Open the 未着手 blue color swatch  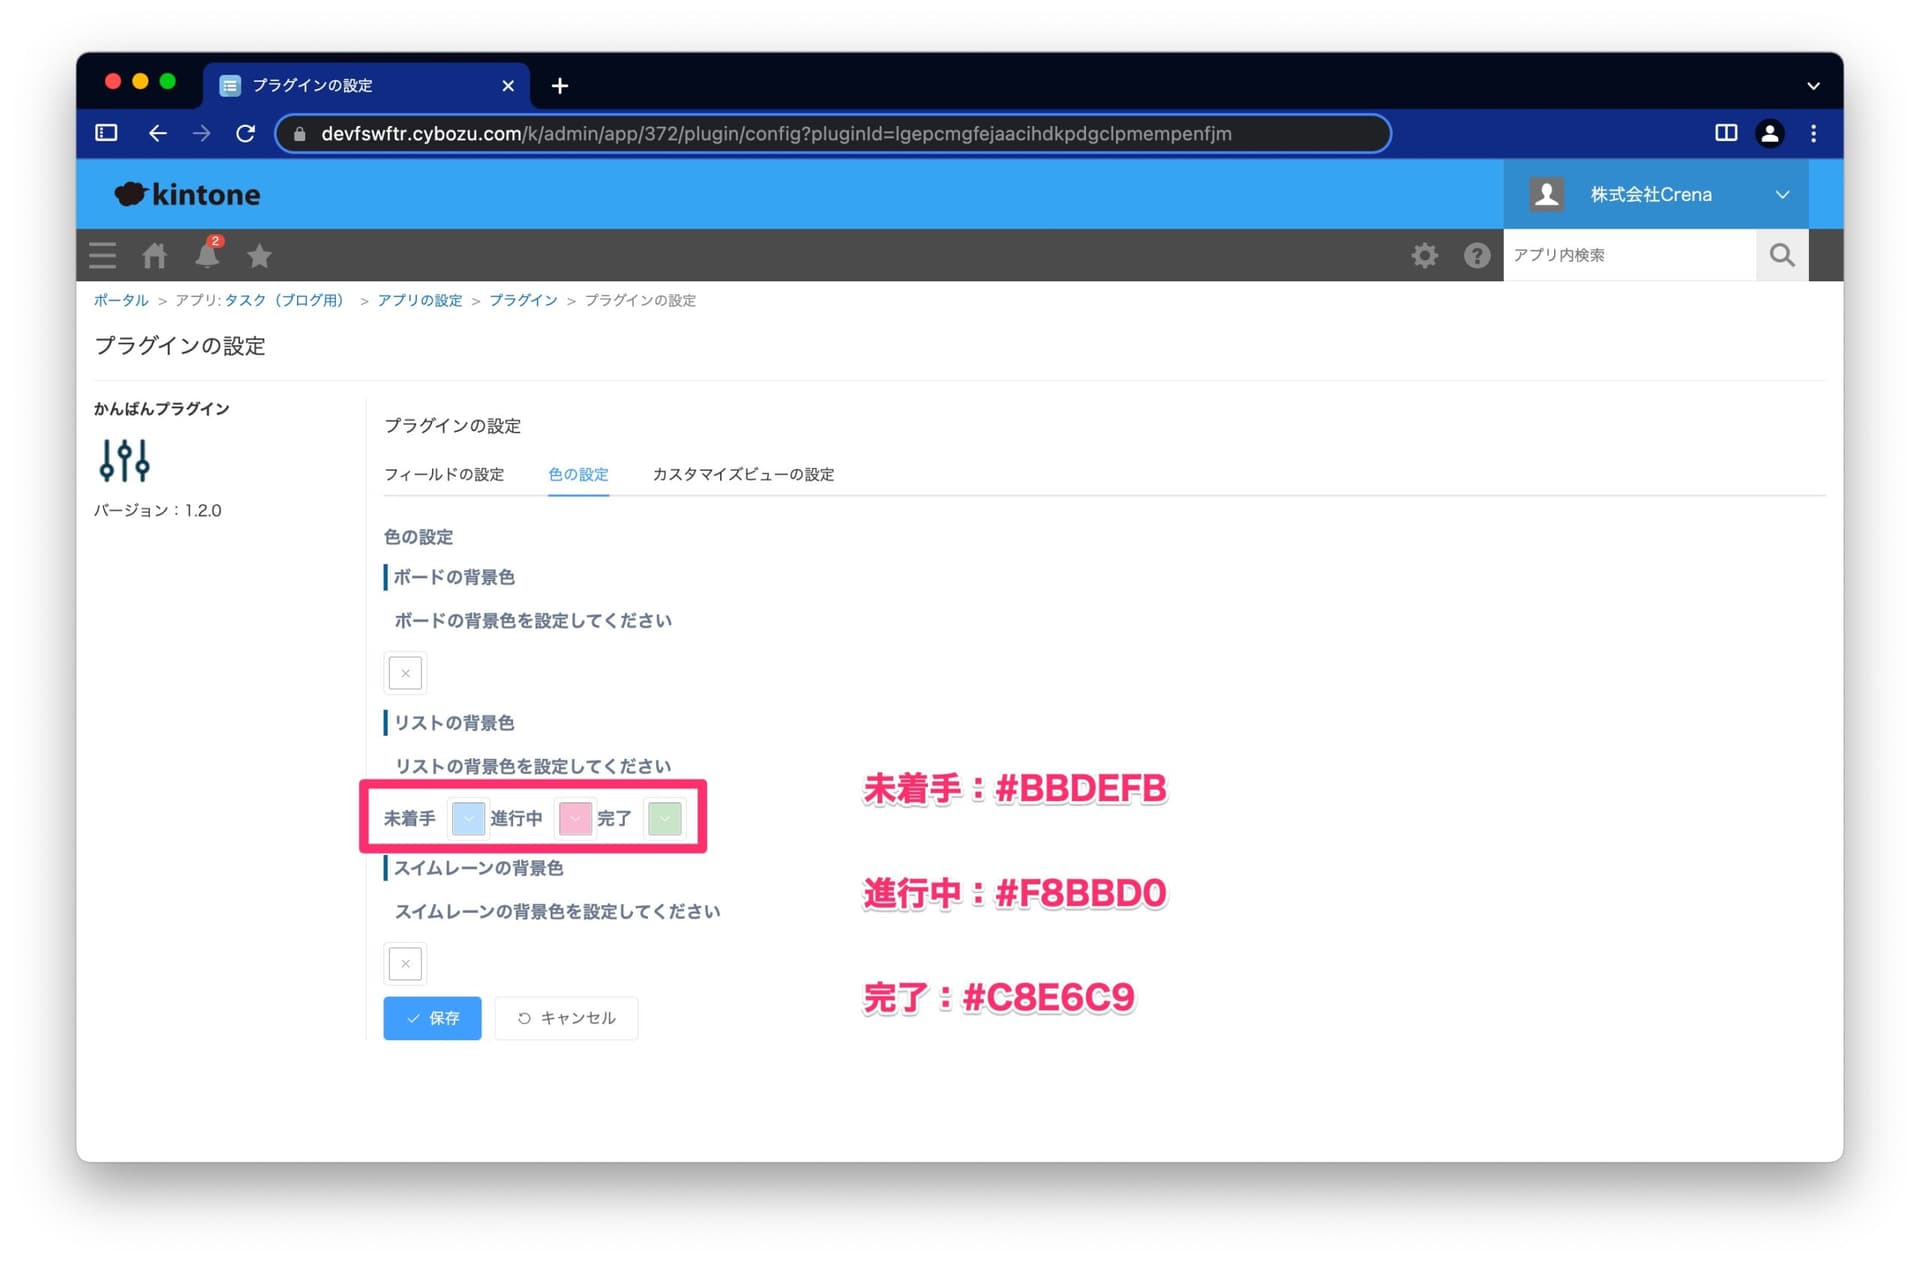(x=468, y=818)
